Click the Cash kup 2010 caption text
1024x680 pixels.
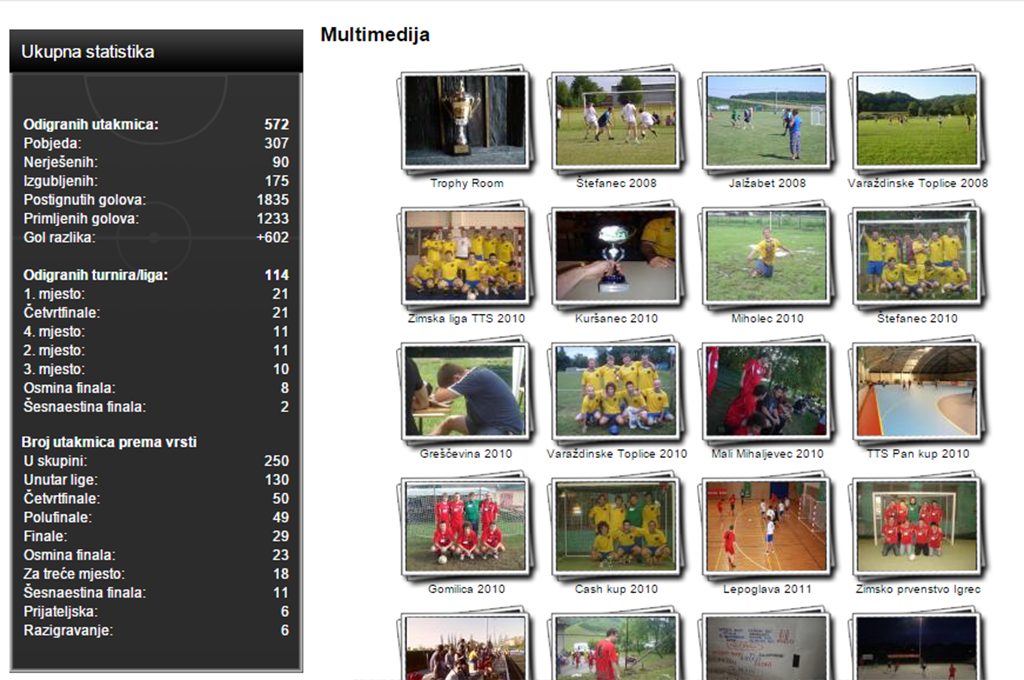point(617,590)
